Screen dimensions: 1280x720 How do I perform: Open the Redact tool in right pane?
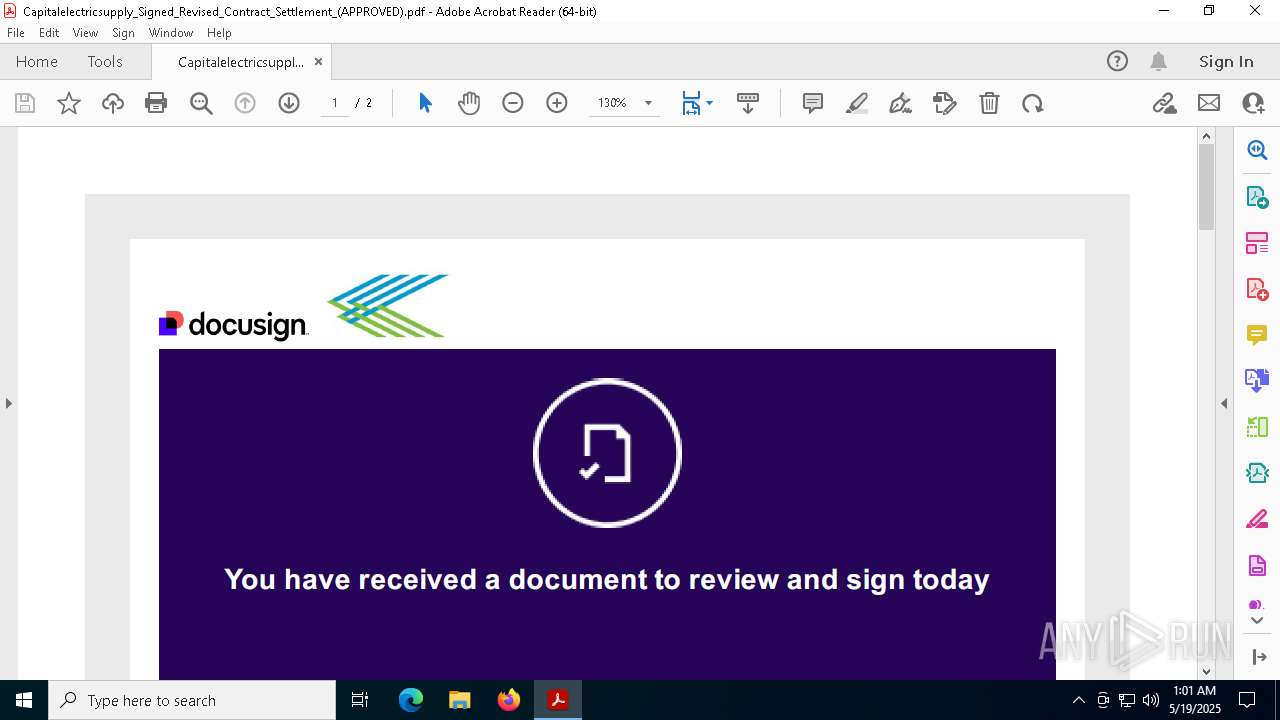tap(1257, 519)
